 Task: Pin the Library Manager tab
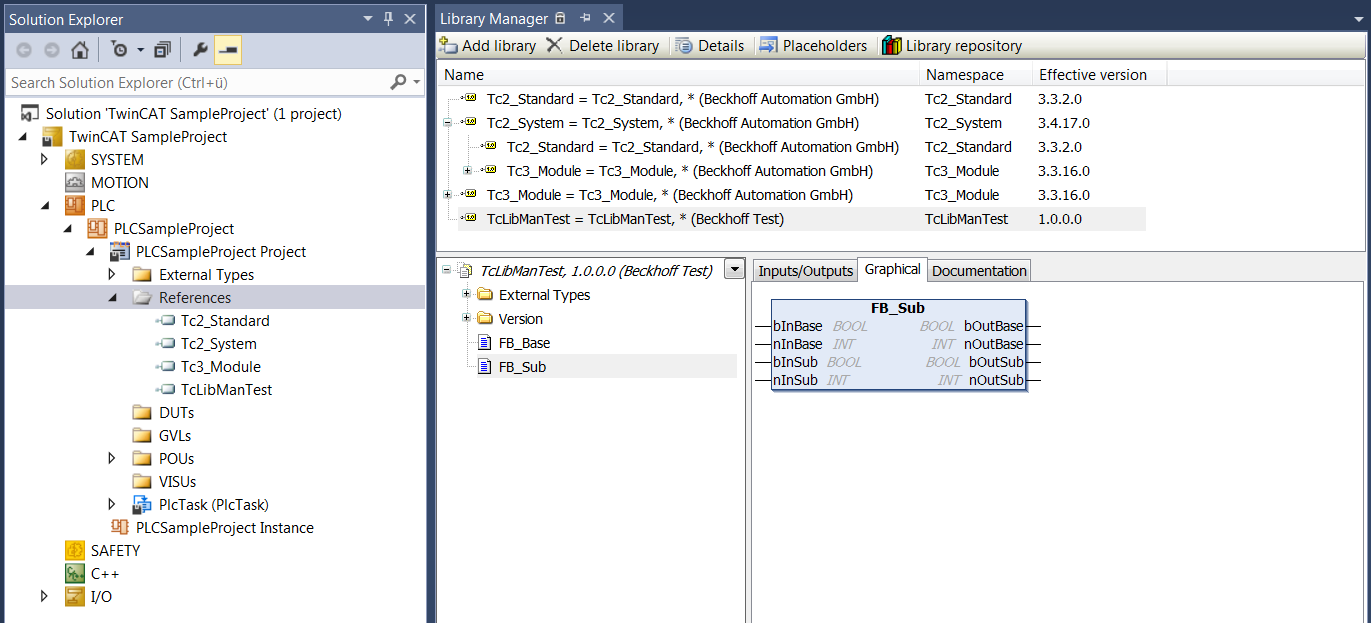pos(585,19)
